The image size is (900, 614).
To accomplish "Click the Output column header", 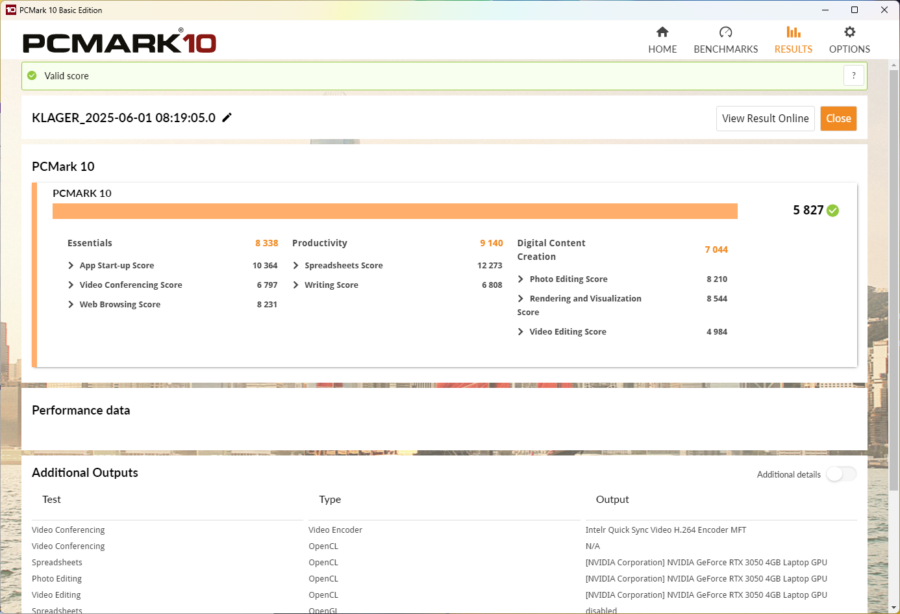I will (612, 499).
